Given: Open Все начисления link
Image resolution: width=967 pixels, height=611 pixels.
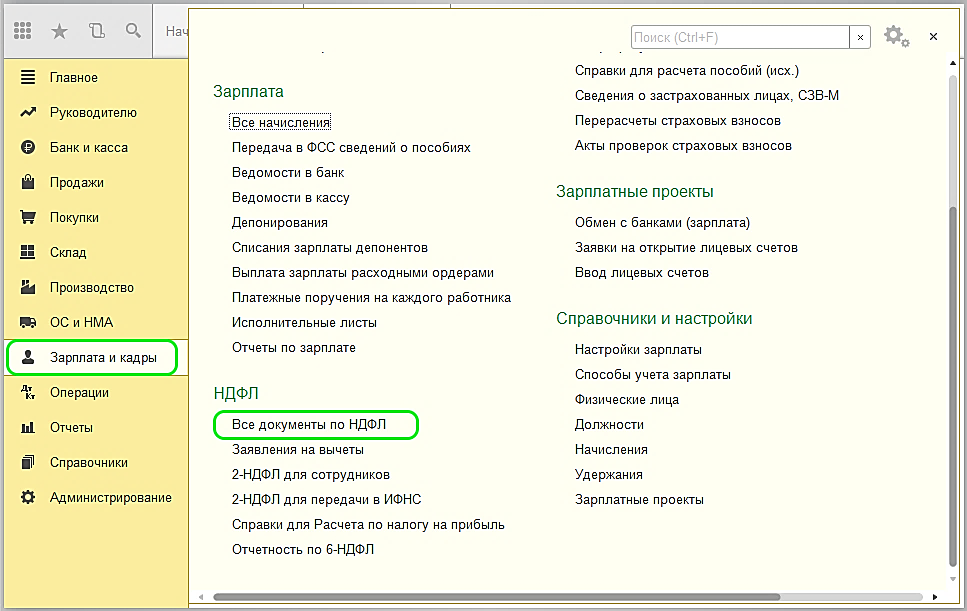Looking at the screenshot, I should coord(281,122).
